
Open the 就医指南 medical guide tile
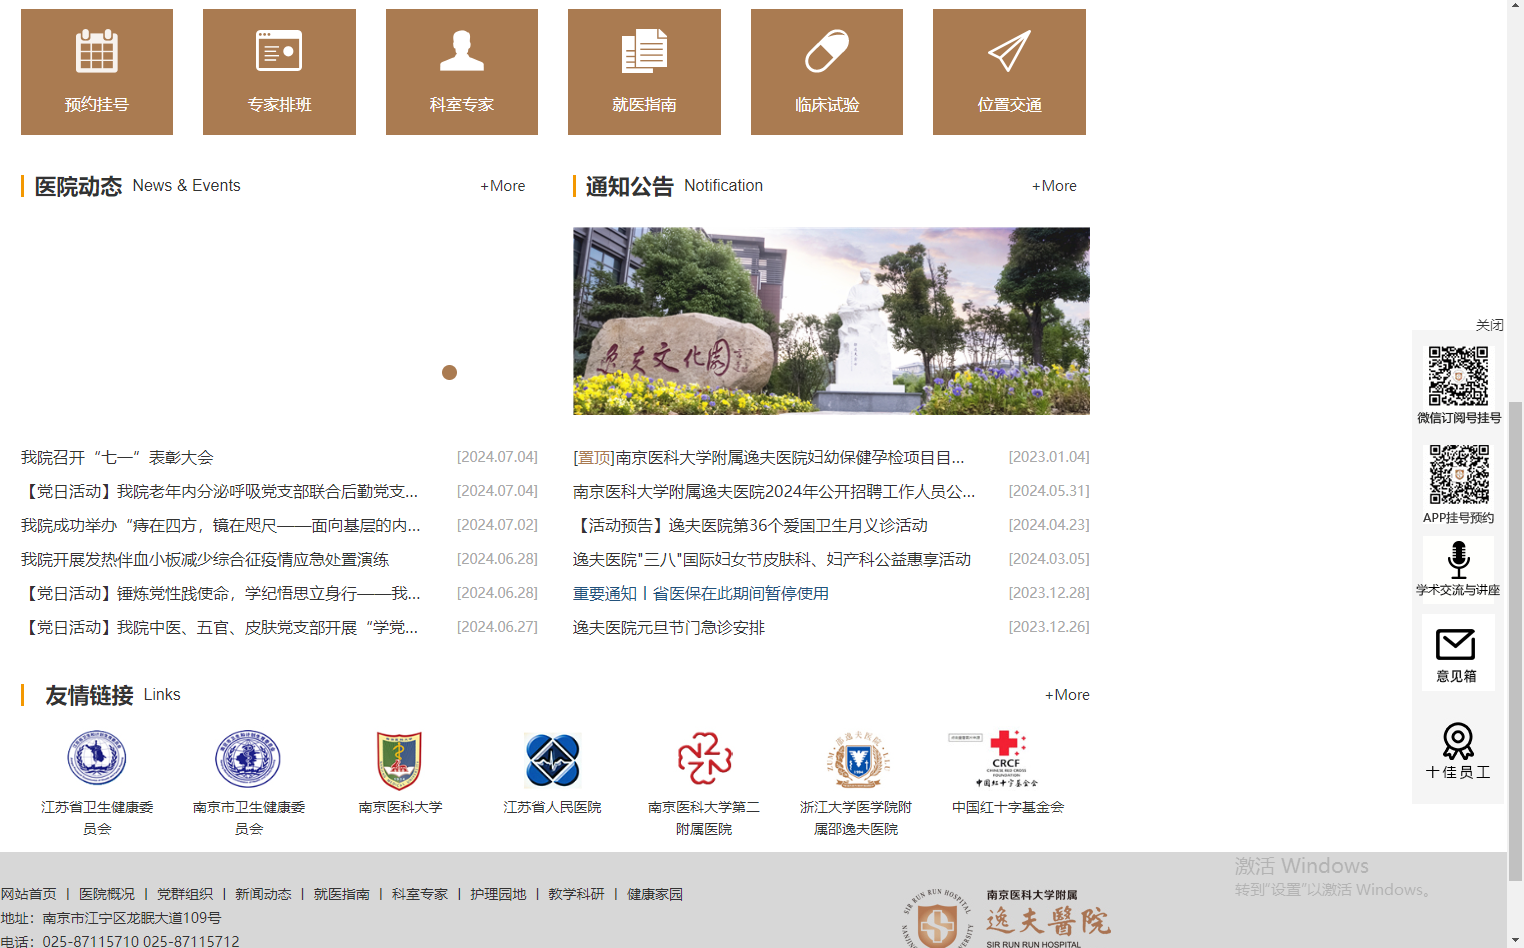coord(644,72)
